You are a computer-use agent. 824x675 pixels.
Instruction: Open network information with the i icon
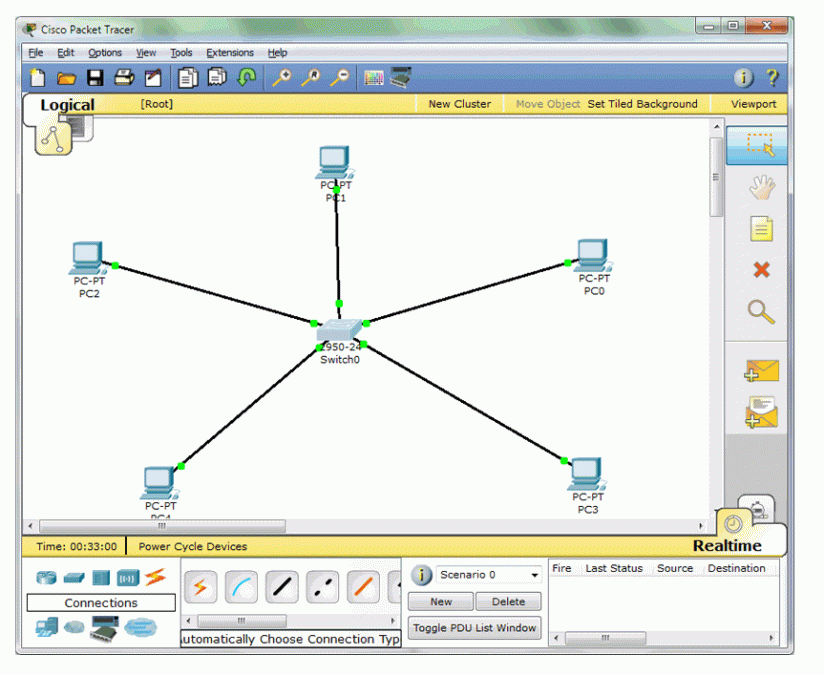[x=743, y=78]
